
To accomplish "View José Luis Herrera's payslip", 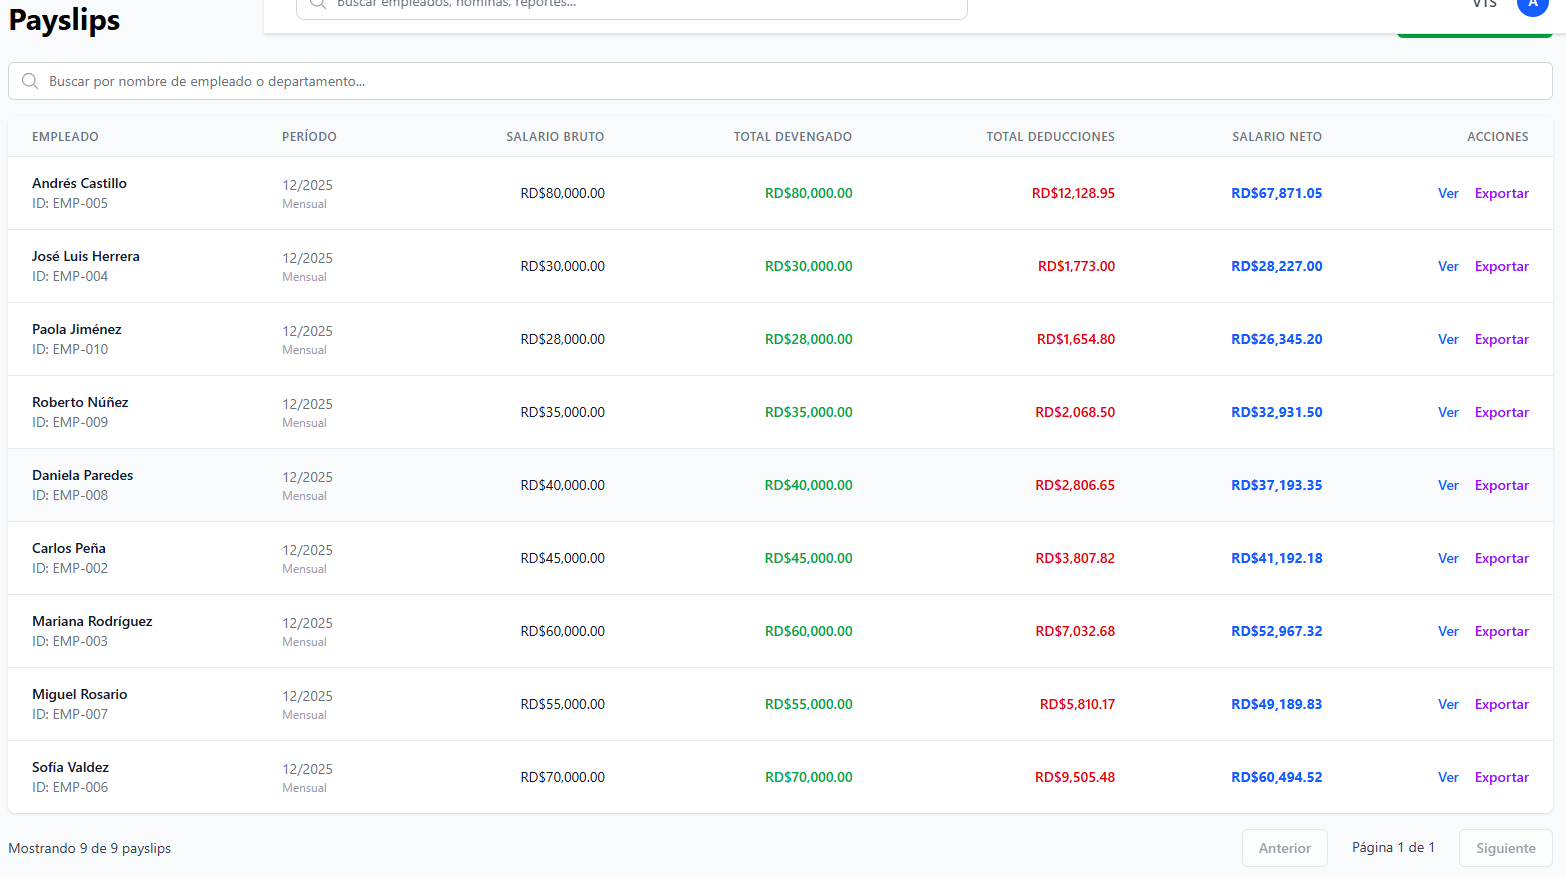I will coord(1448,266).
